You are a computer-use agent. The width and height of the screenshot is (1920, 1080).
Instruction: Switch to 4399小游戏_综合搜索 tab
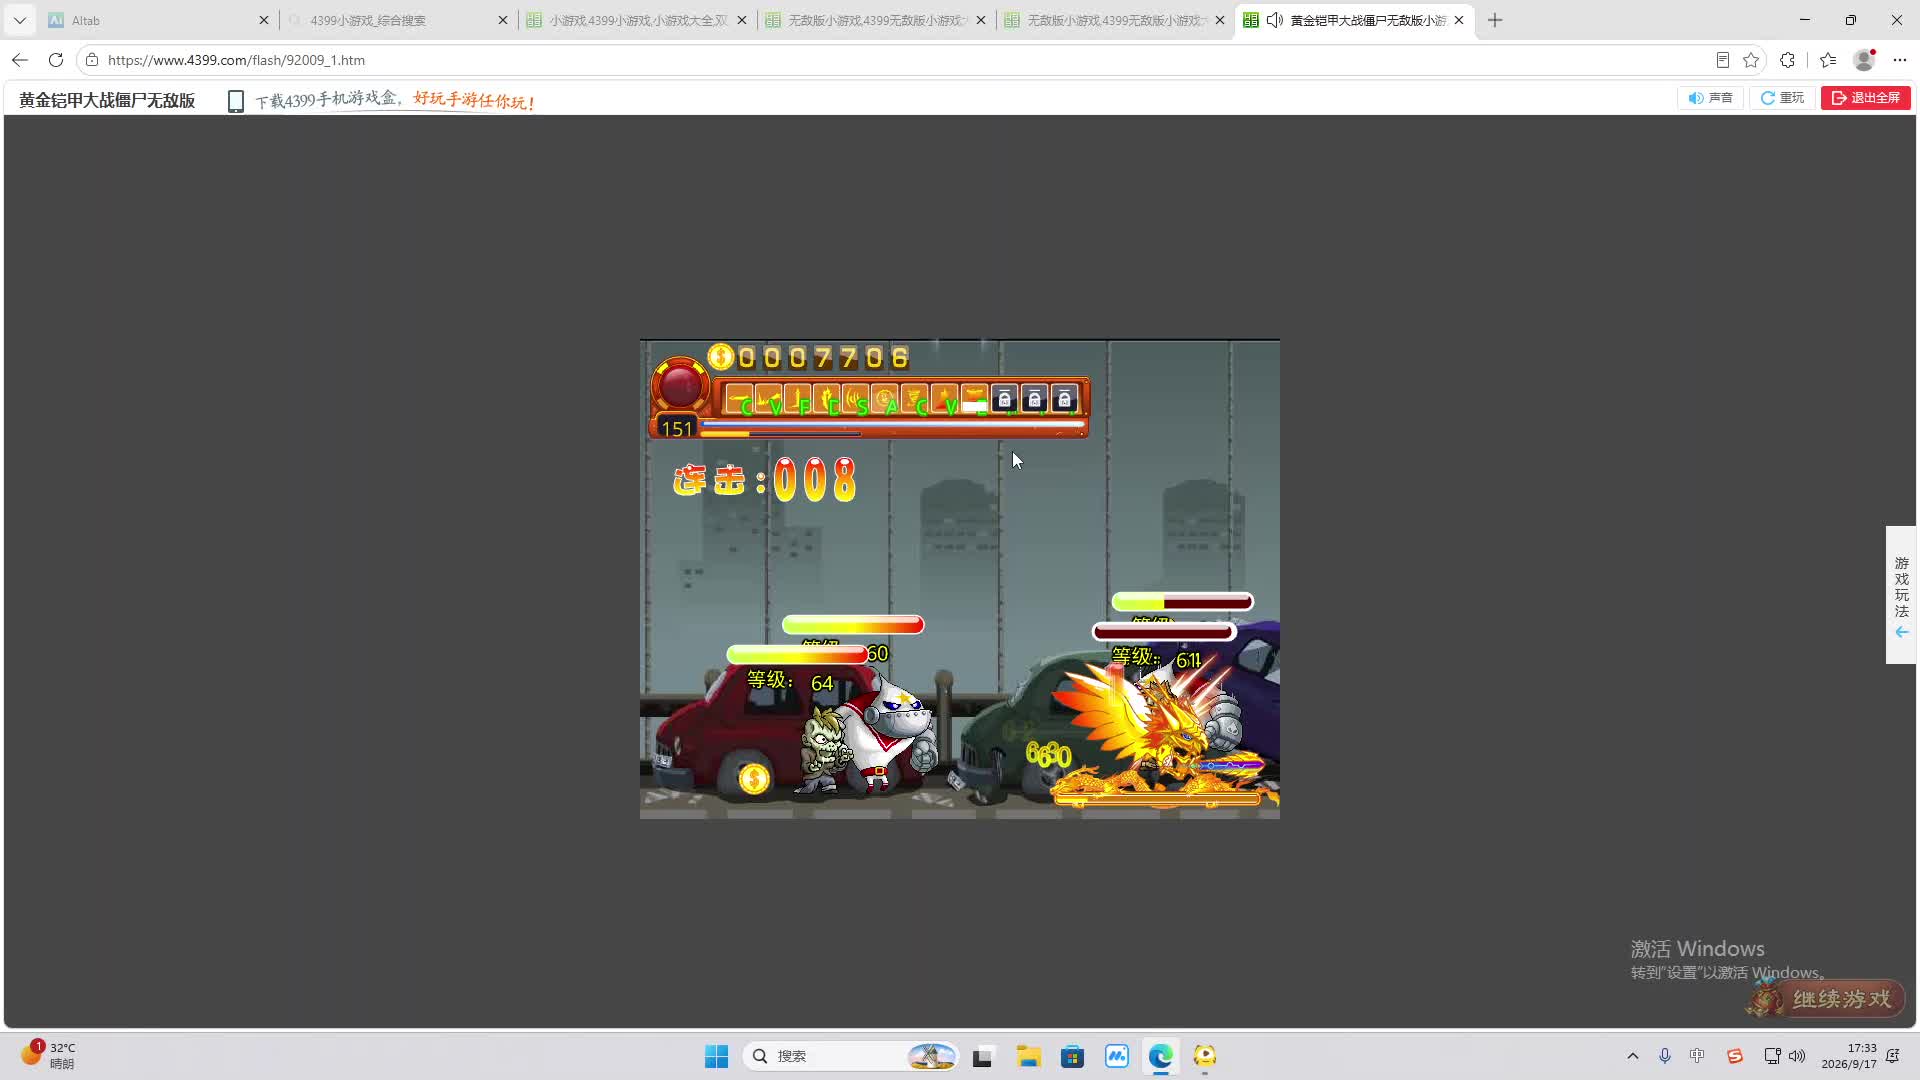[x=397, y=20]
